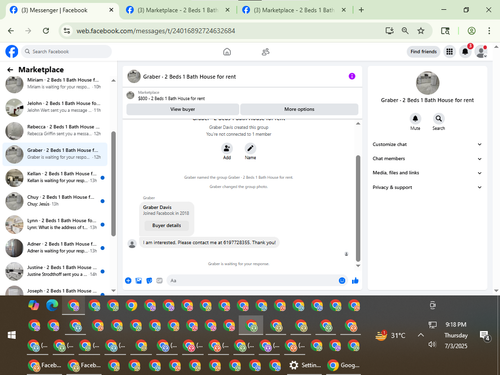This screenshot has height=375, width=500.
Task: Mute the conversation with the bell icon
Action: tap(415, 118)
